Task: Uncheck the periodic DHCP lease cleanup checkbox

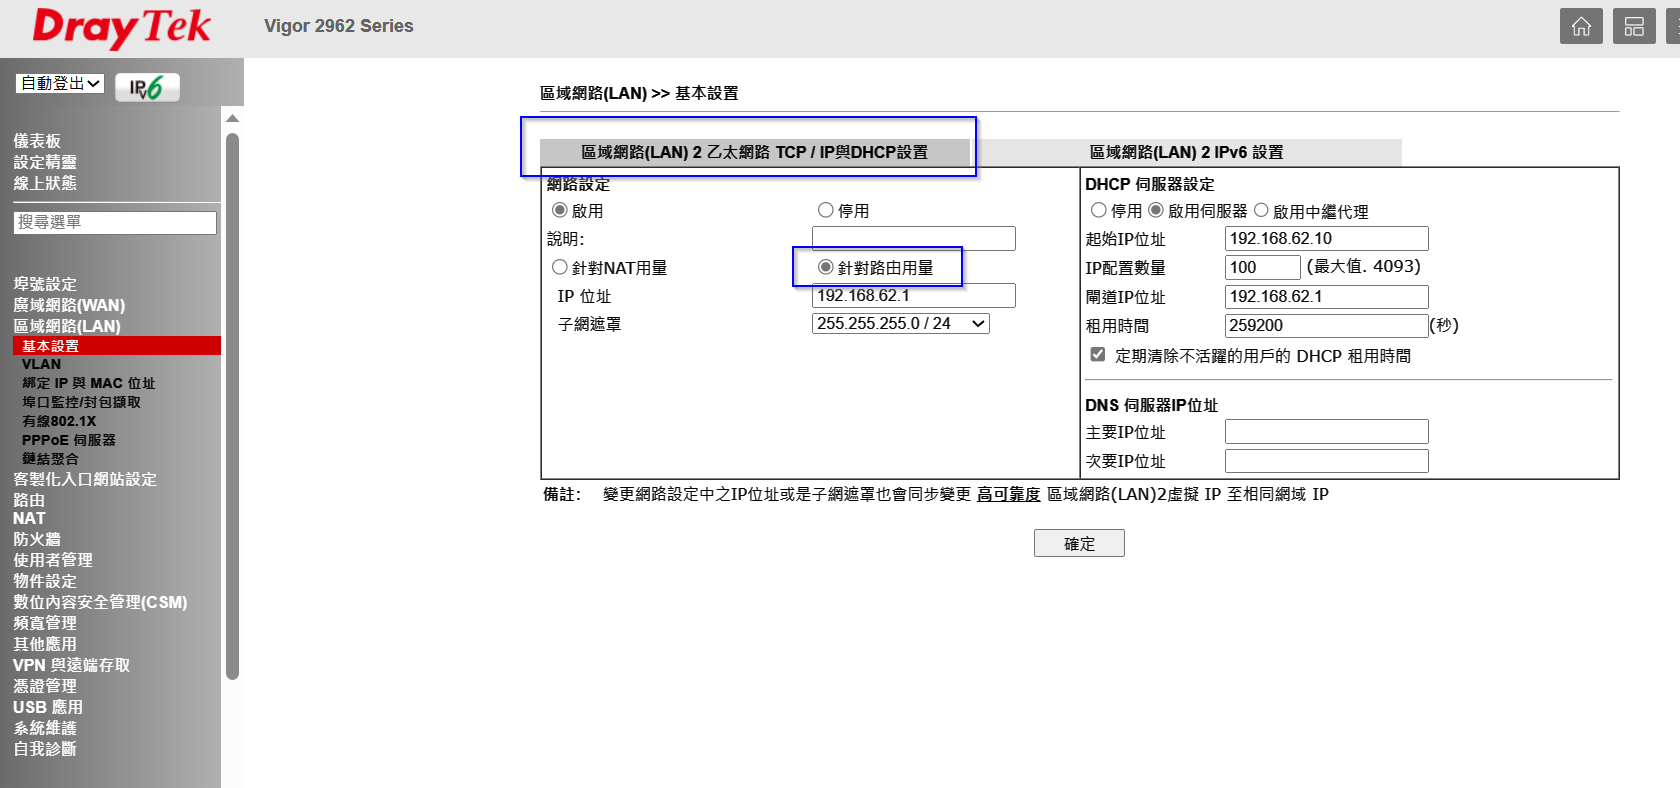Action: [1098, 355]
